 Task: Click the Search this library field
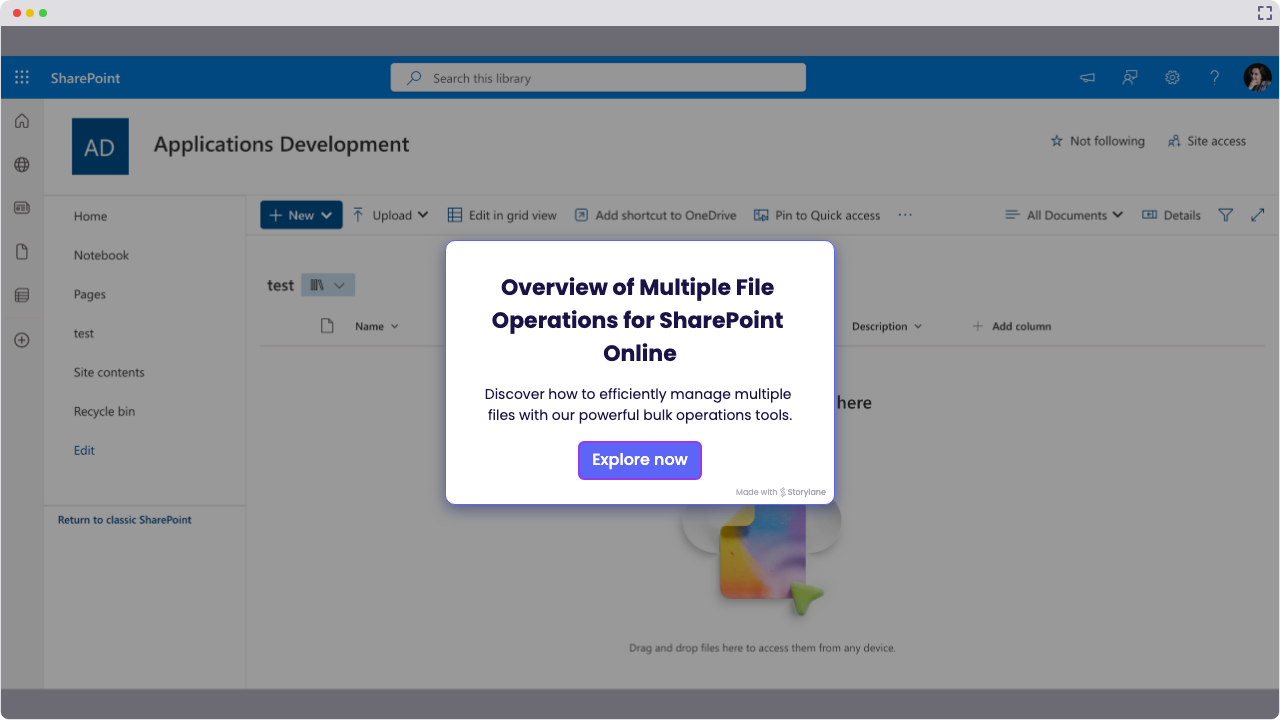pyautogui.click(x=598, y=78)
